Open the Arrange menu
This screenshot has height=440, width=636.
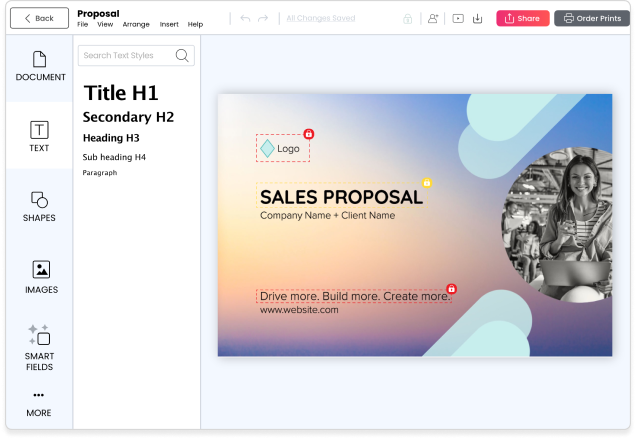[x=136, y=24]
